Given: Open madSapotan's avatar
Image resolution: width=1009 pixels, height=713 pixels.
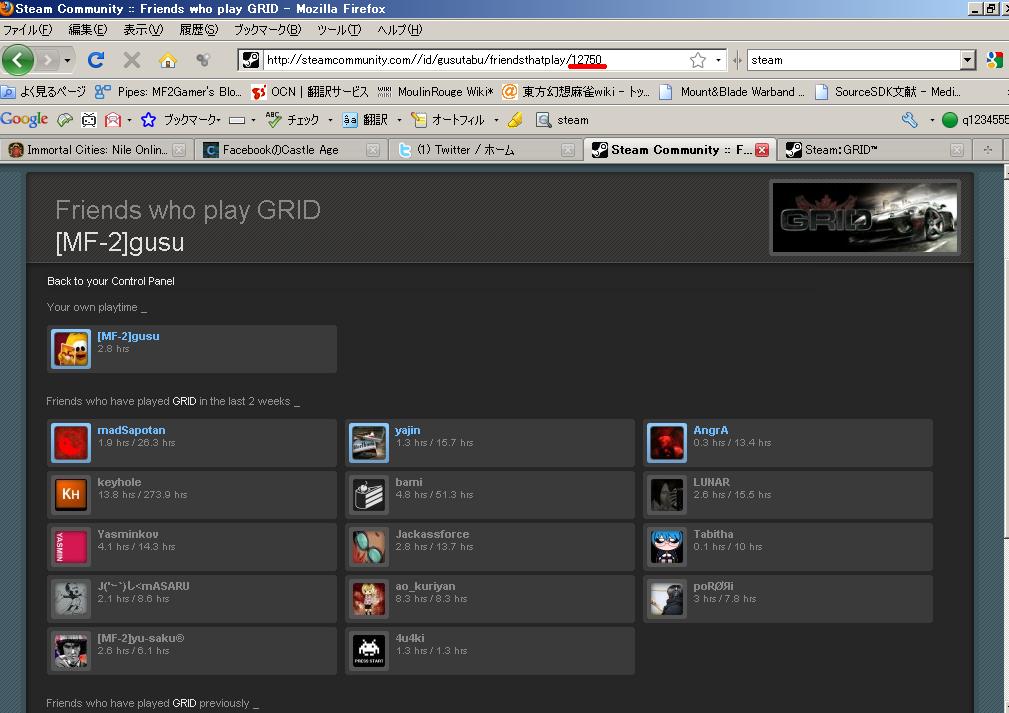Looking at the screenshot, I should coord(71,443).
